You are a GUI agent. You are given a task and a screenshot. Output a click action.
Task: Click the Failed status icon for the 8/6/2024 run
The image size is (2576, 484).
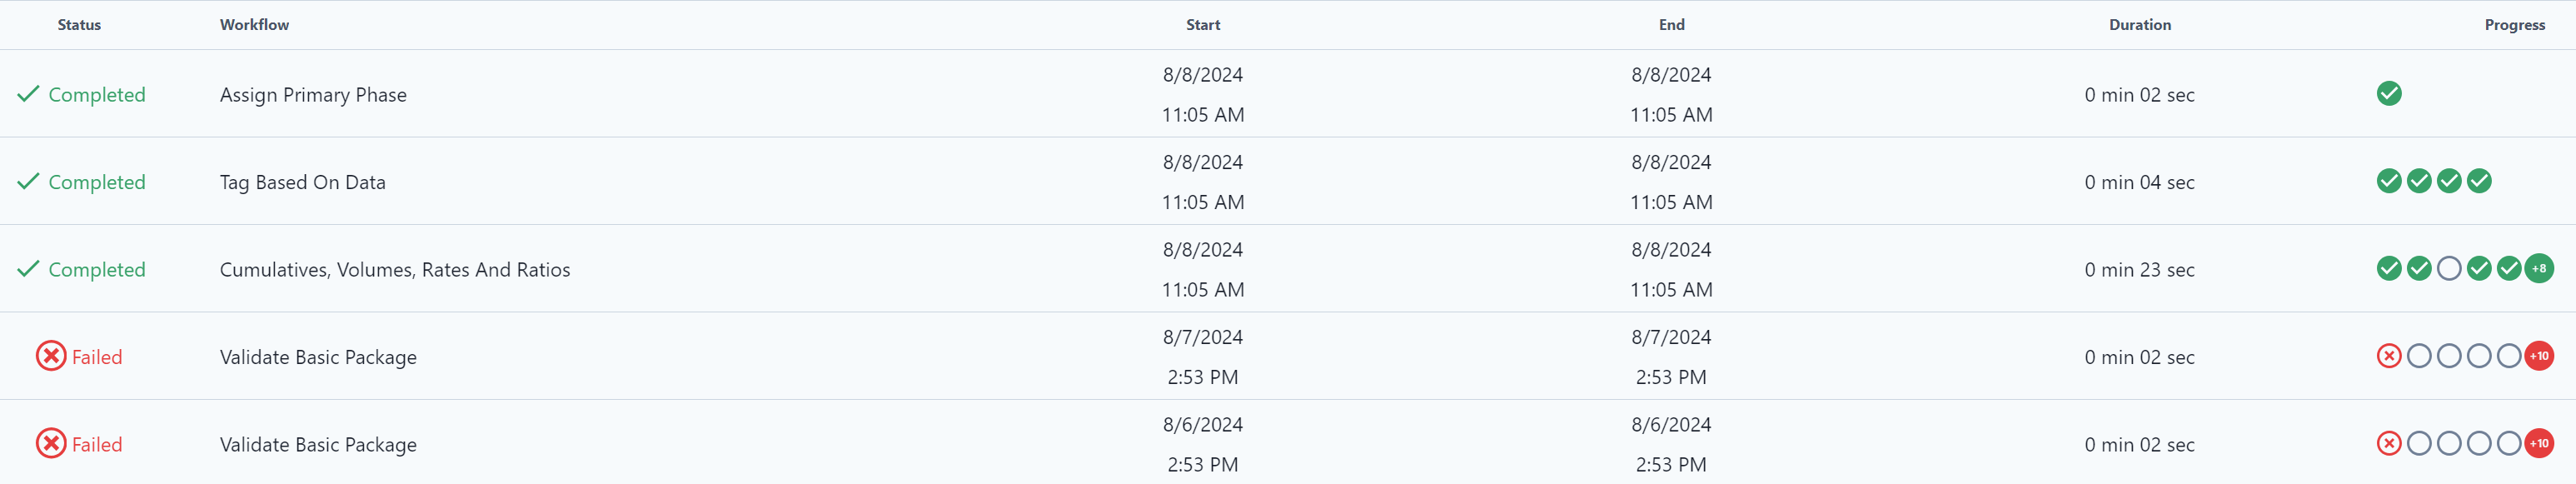(51, 443)
